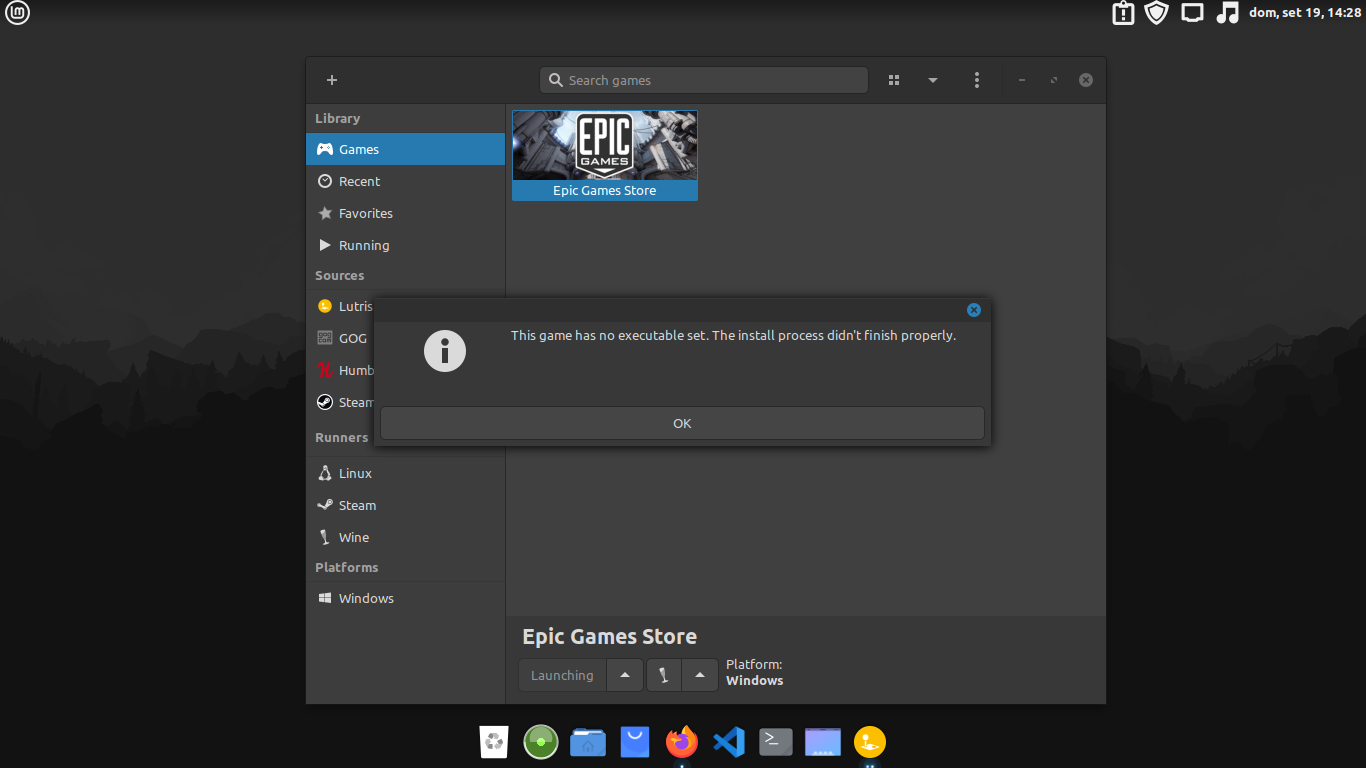The height and width of the screenshot is (768, 1366).
Task: Open software store bag dock icon
Action: point(635,742)
